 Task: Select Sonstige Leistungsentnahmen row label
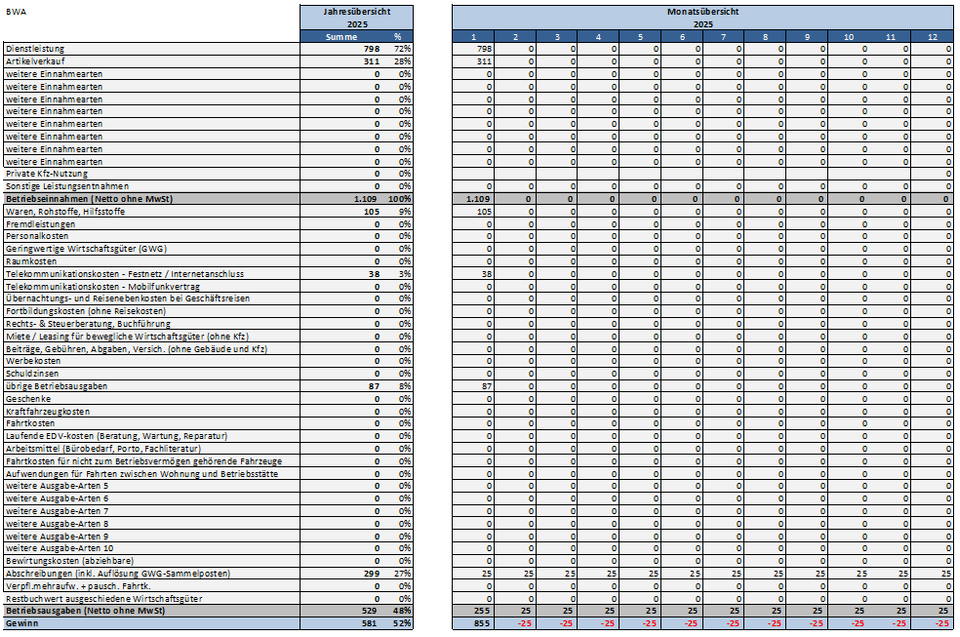[x=67, y=186]
